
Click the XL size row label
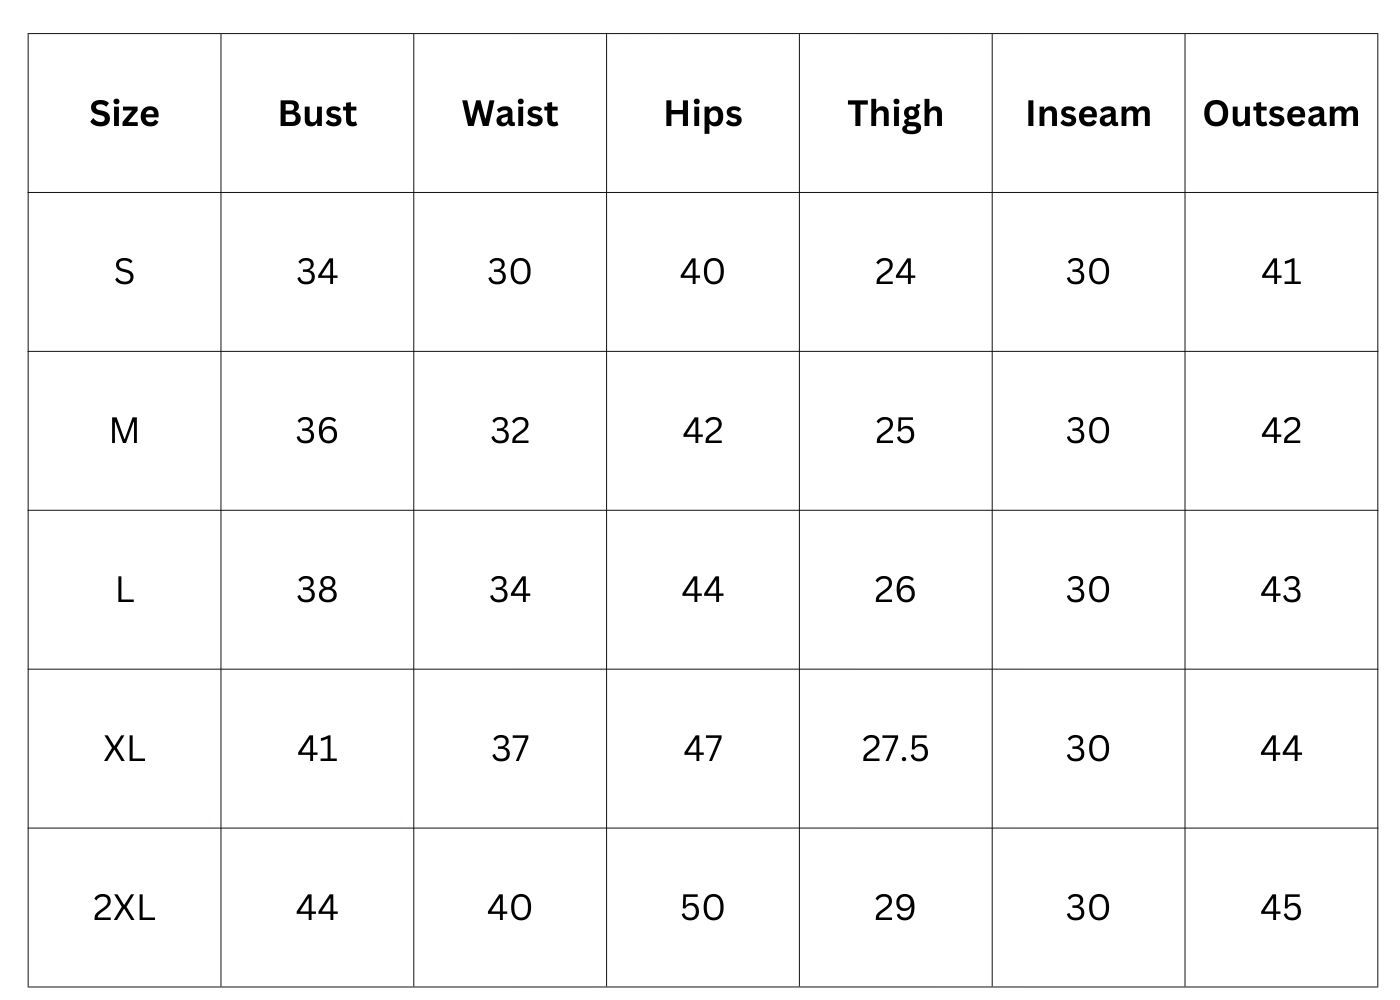pyautogui.click(x=124, y=748)
